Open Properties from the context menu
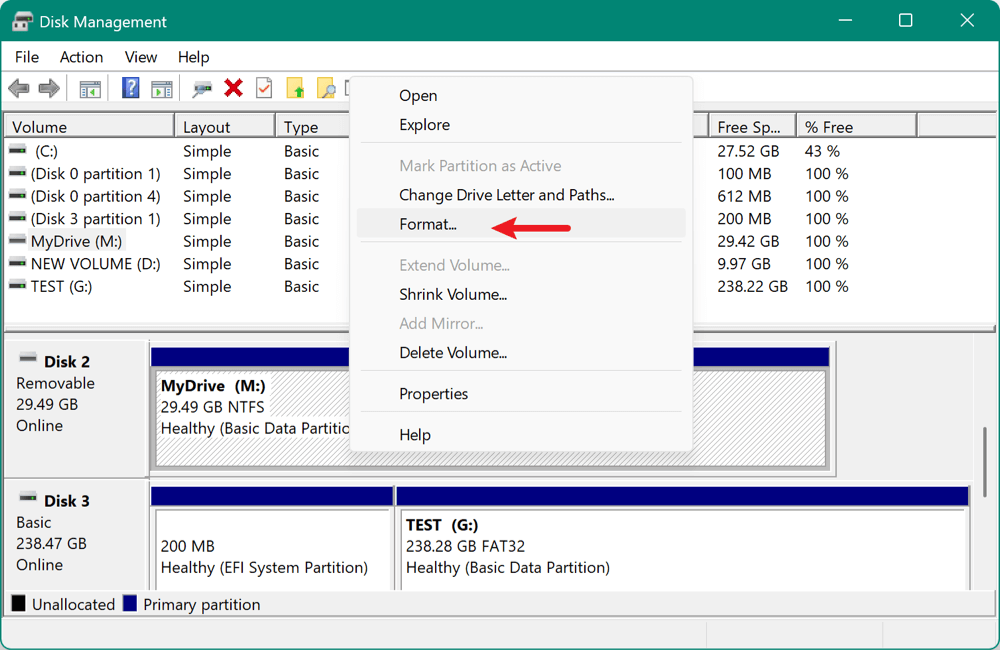This screenshot has height=650, width=1000. pyautogui.click(x=434, y=393)
